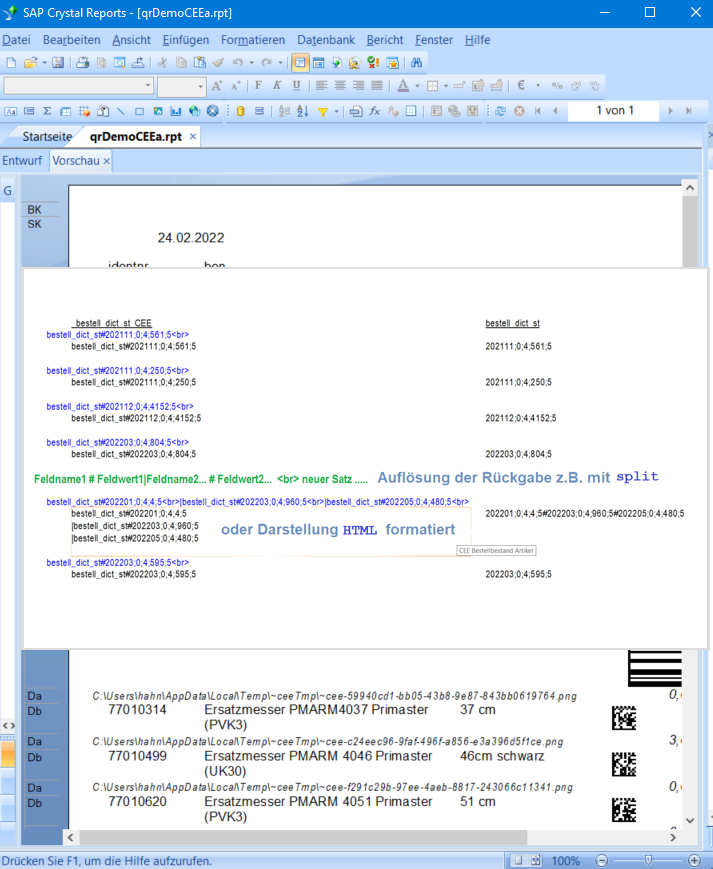The image size is (713, 869).
Task: Align text left
Action: pyautogui.click(x=321, y=85)
